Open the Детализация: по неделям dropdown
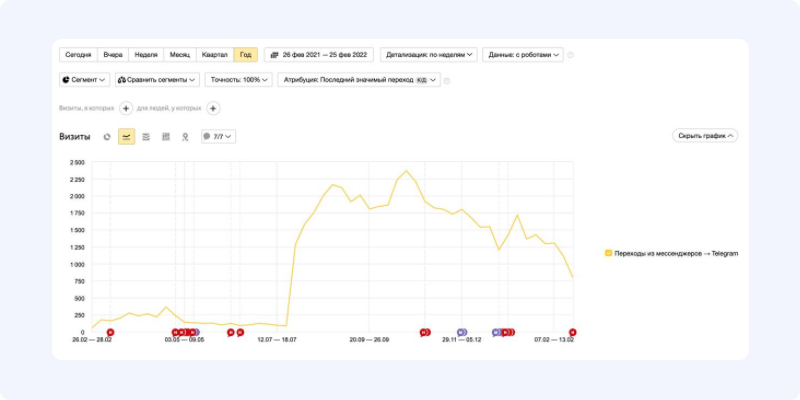 429,55
